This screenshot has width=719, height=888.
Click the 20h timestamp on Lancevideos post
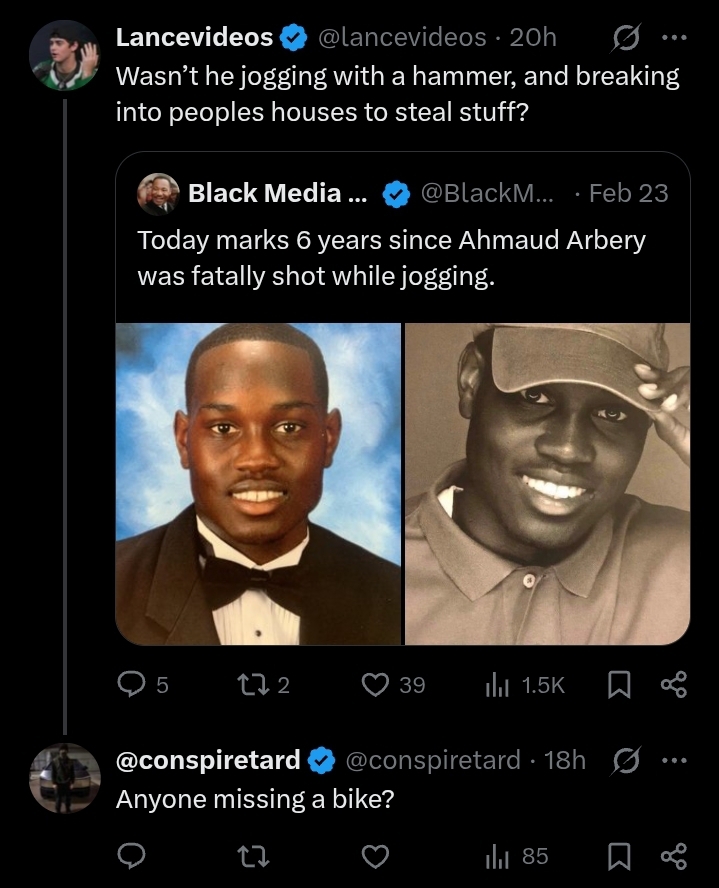(x=532, y=38)
